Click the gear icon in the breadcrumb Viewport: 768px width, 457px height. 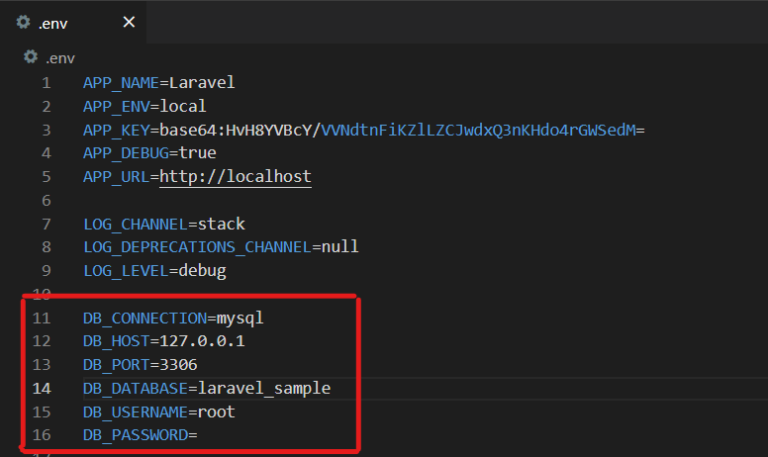click(x=31, y=58)
